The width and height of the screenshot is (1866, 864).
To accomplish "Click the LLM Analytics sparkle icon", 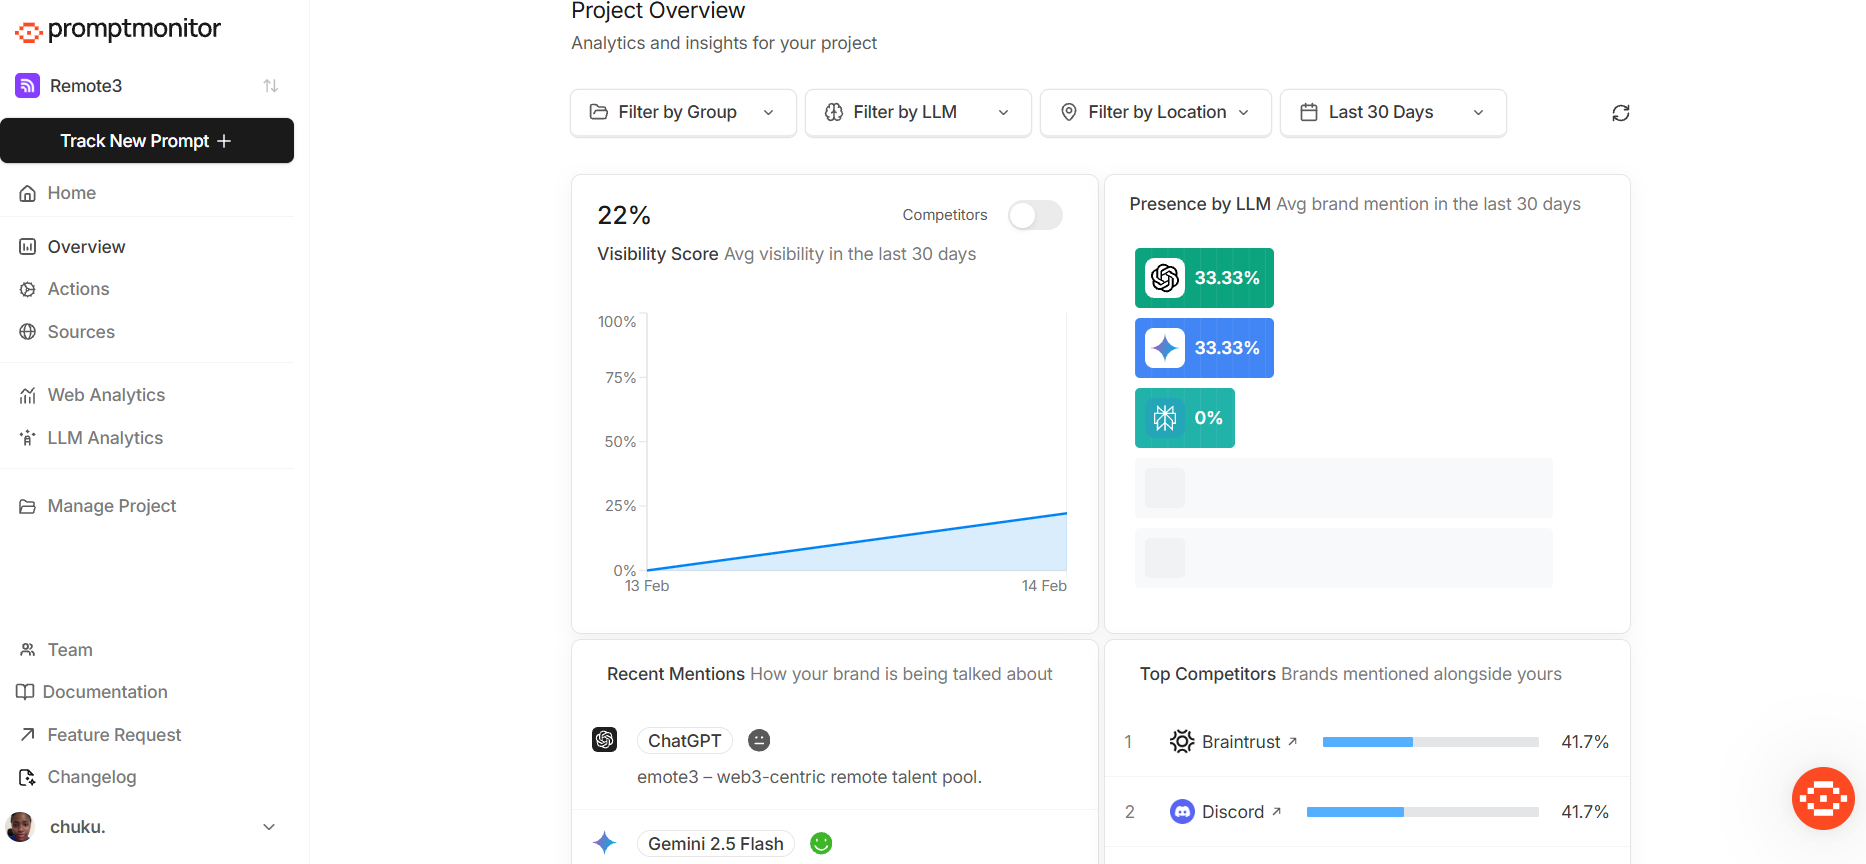I will pos(28,438).
